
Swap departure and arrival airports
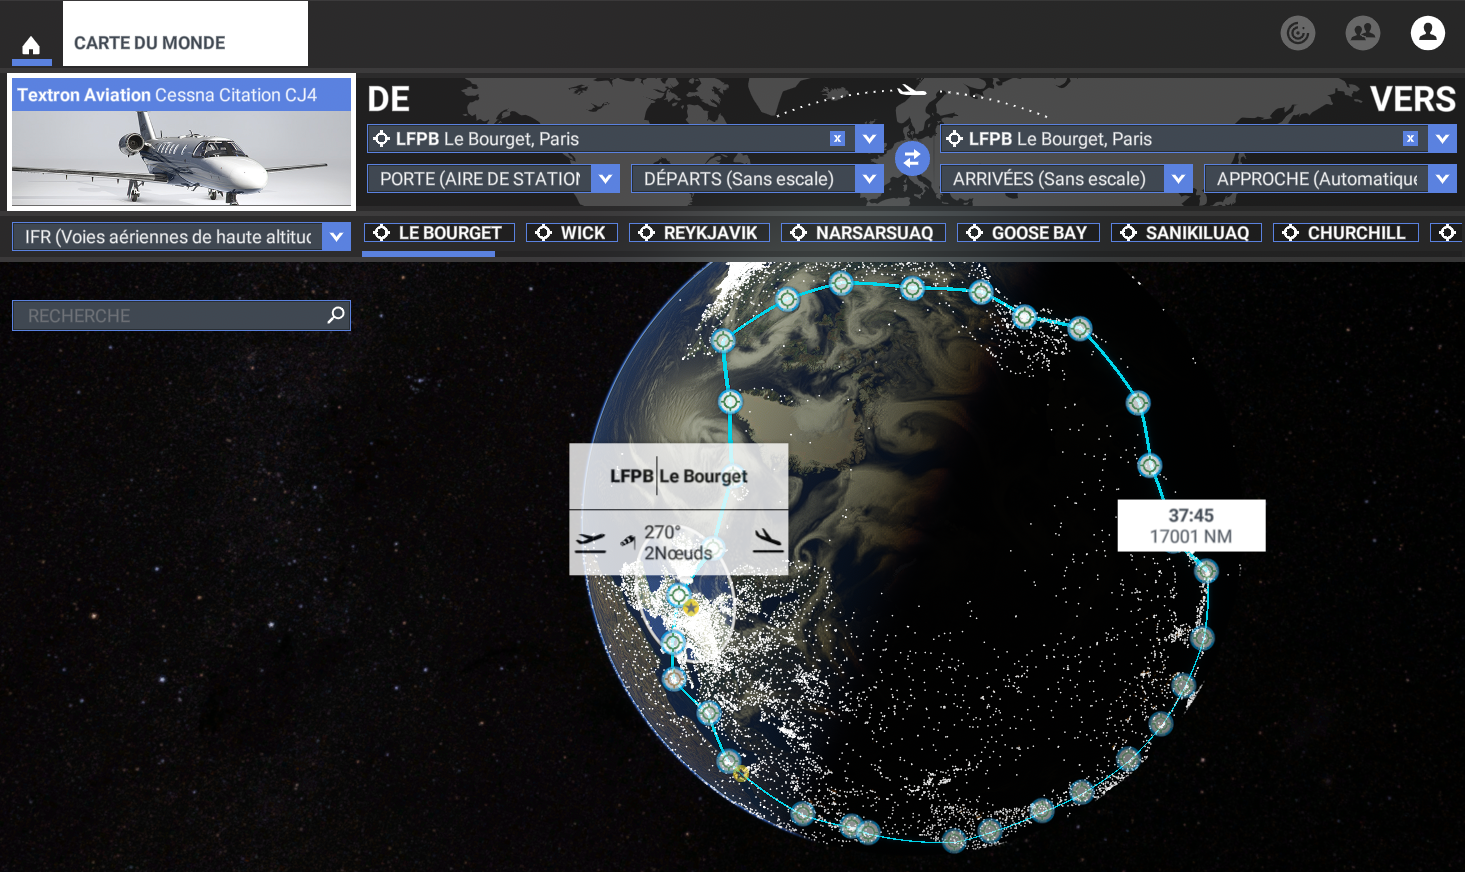point(912,158)
